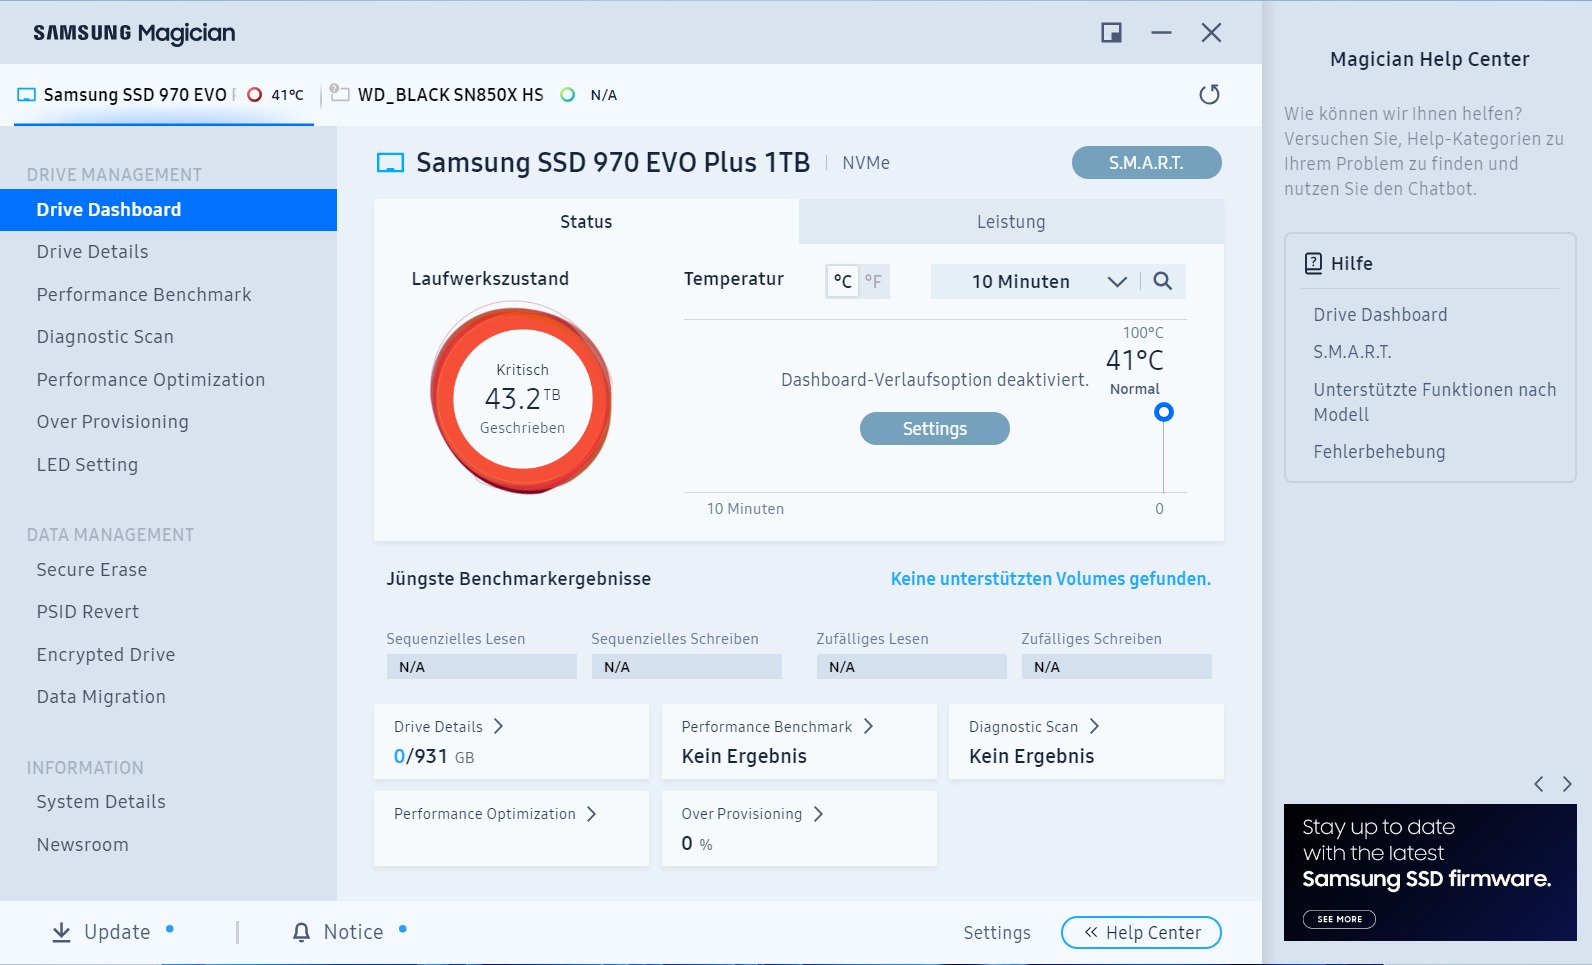Click the WD_BLACK SN850X drive icon

coord(340,94)
